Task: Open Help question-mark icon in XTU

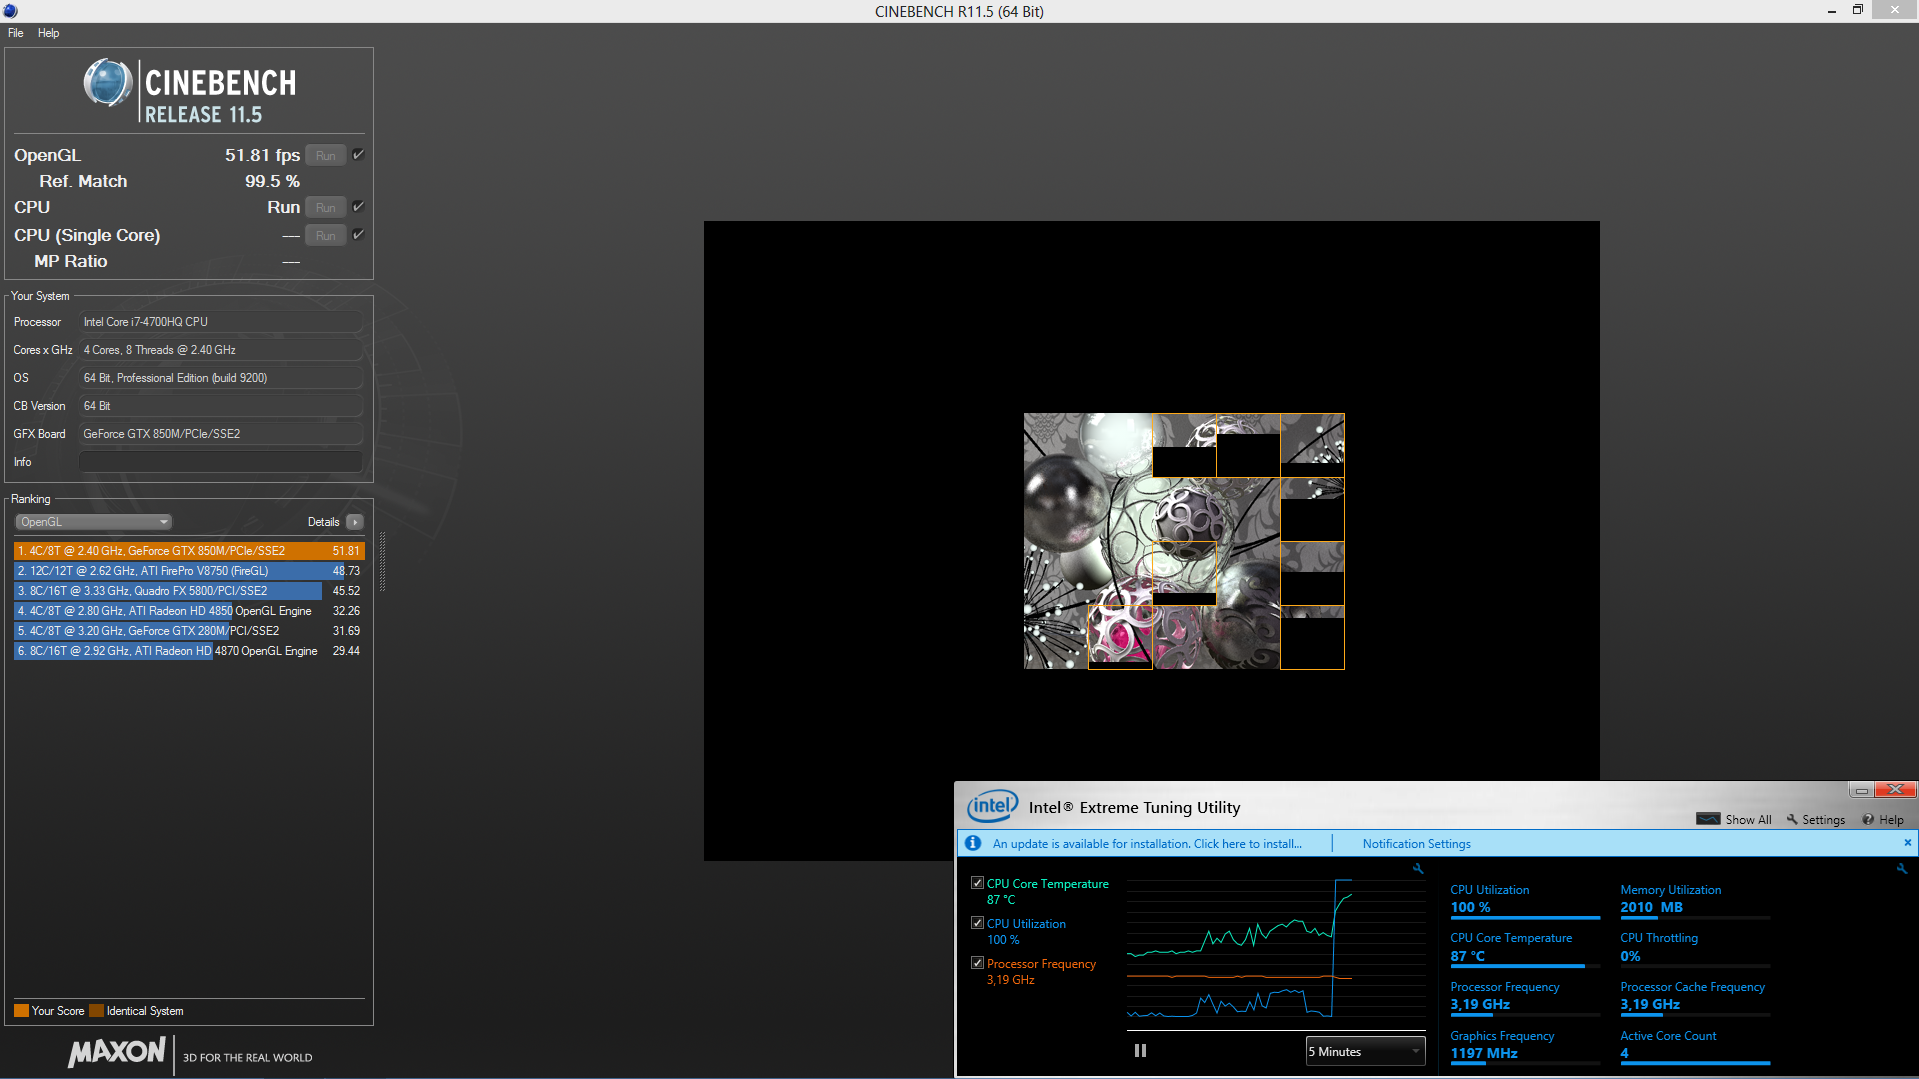Action: coord(1868,819)
